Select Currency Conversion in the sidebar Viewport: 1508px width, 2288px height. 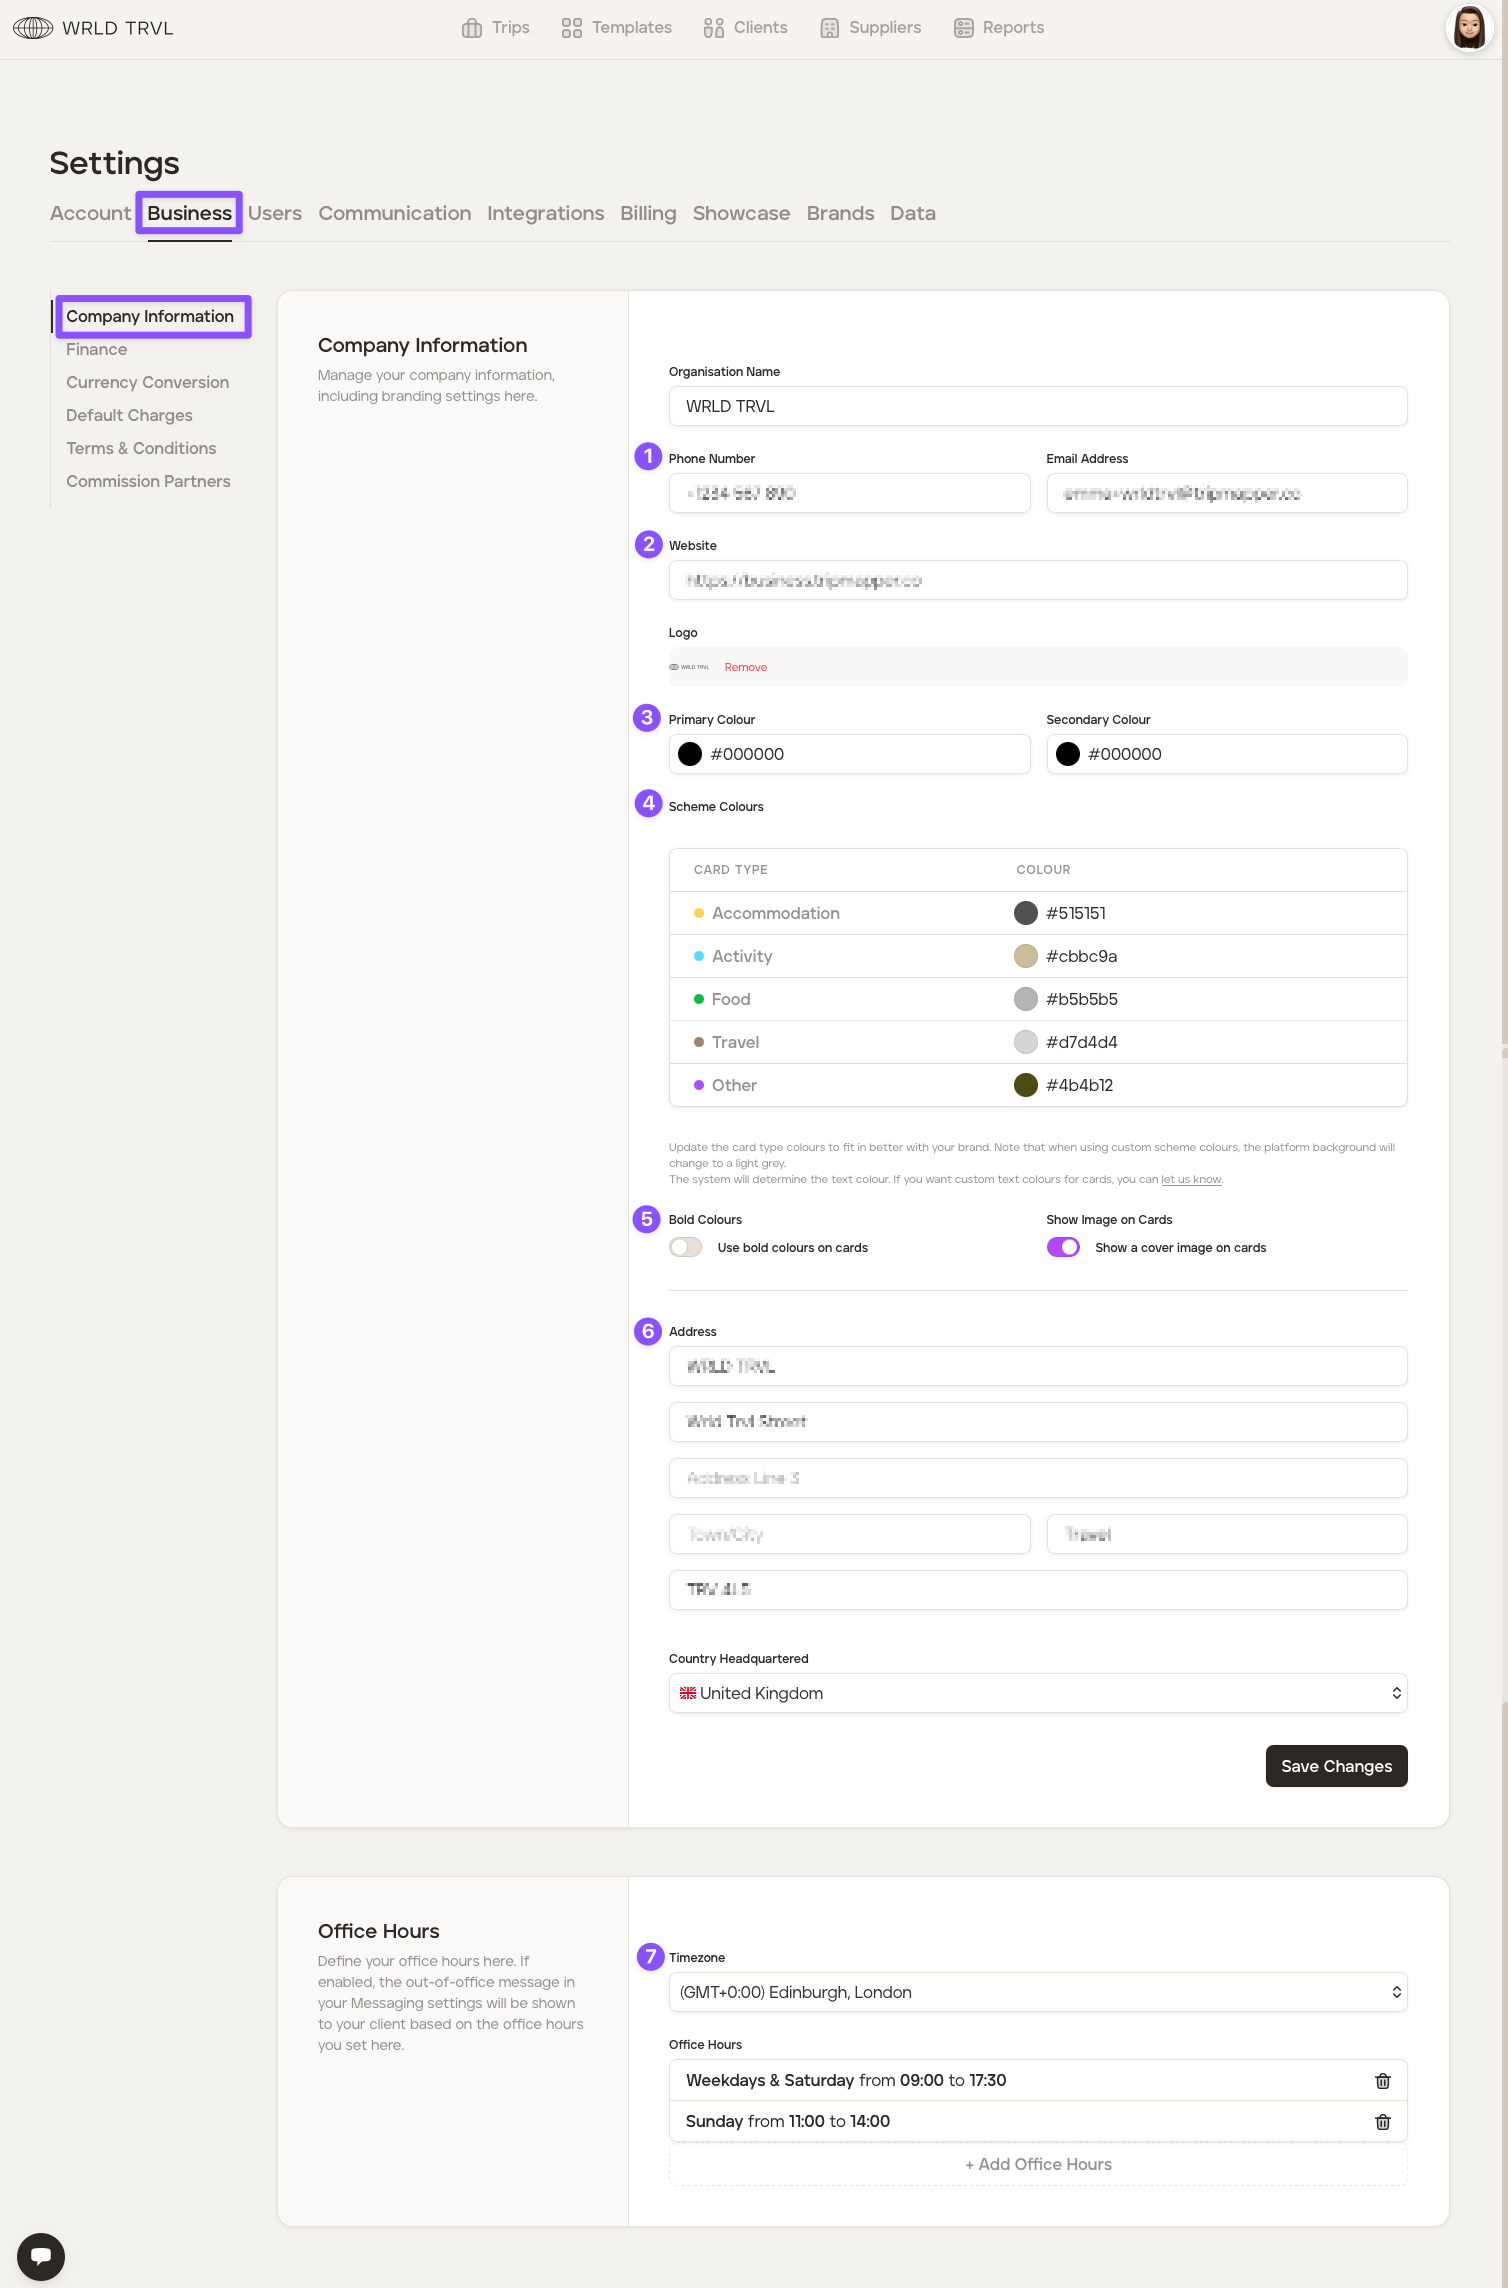[x=147, y=382]
